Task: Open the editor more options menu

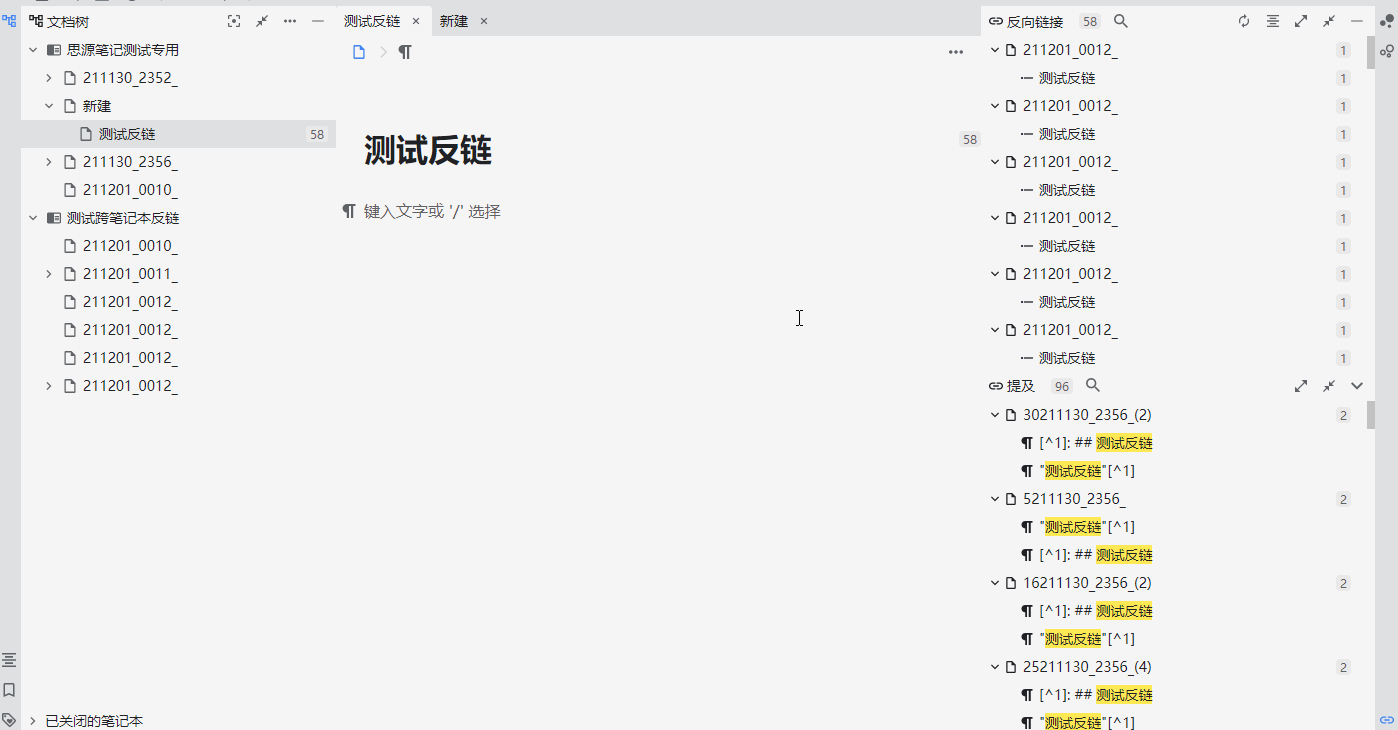Action: point(956,51)
